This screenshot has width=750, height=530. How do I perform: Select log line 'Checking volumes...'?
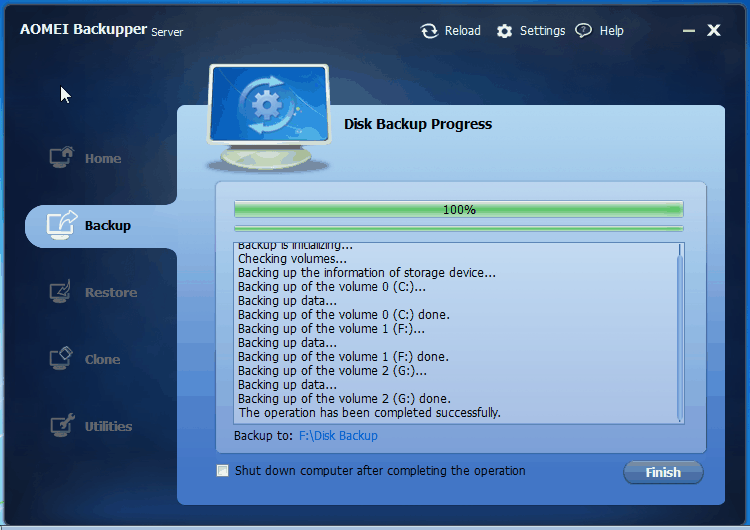[x=293, y=259]
